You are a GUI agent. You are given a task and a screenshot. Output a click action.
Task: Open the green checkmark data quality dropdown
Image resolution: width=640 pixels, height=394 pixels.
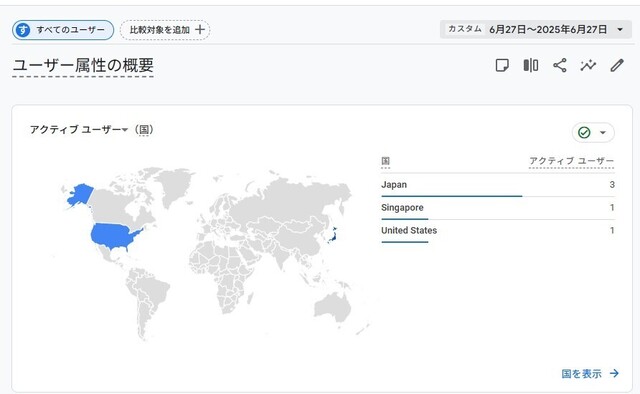[x=593, y=132]
